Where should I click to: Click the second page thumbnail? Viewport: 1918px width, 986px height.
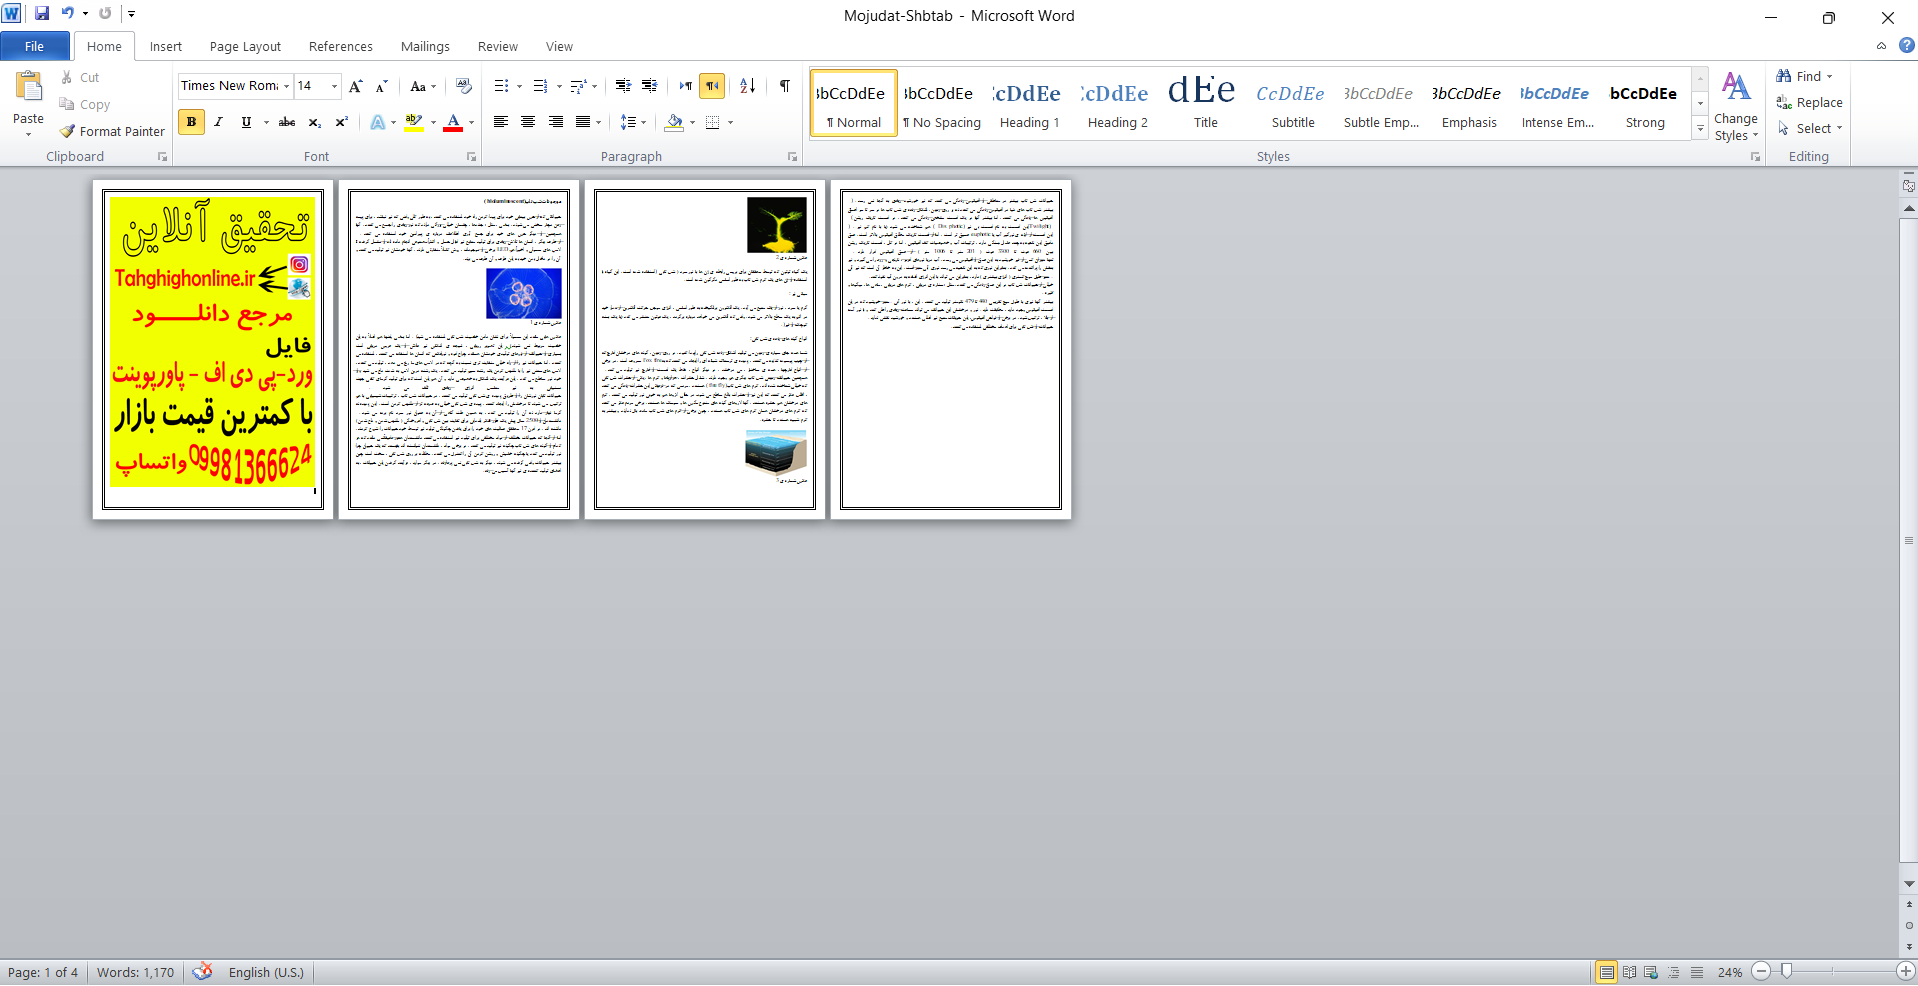click(x=459, y=349)
